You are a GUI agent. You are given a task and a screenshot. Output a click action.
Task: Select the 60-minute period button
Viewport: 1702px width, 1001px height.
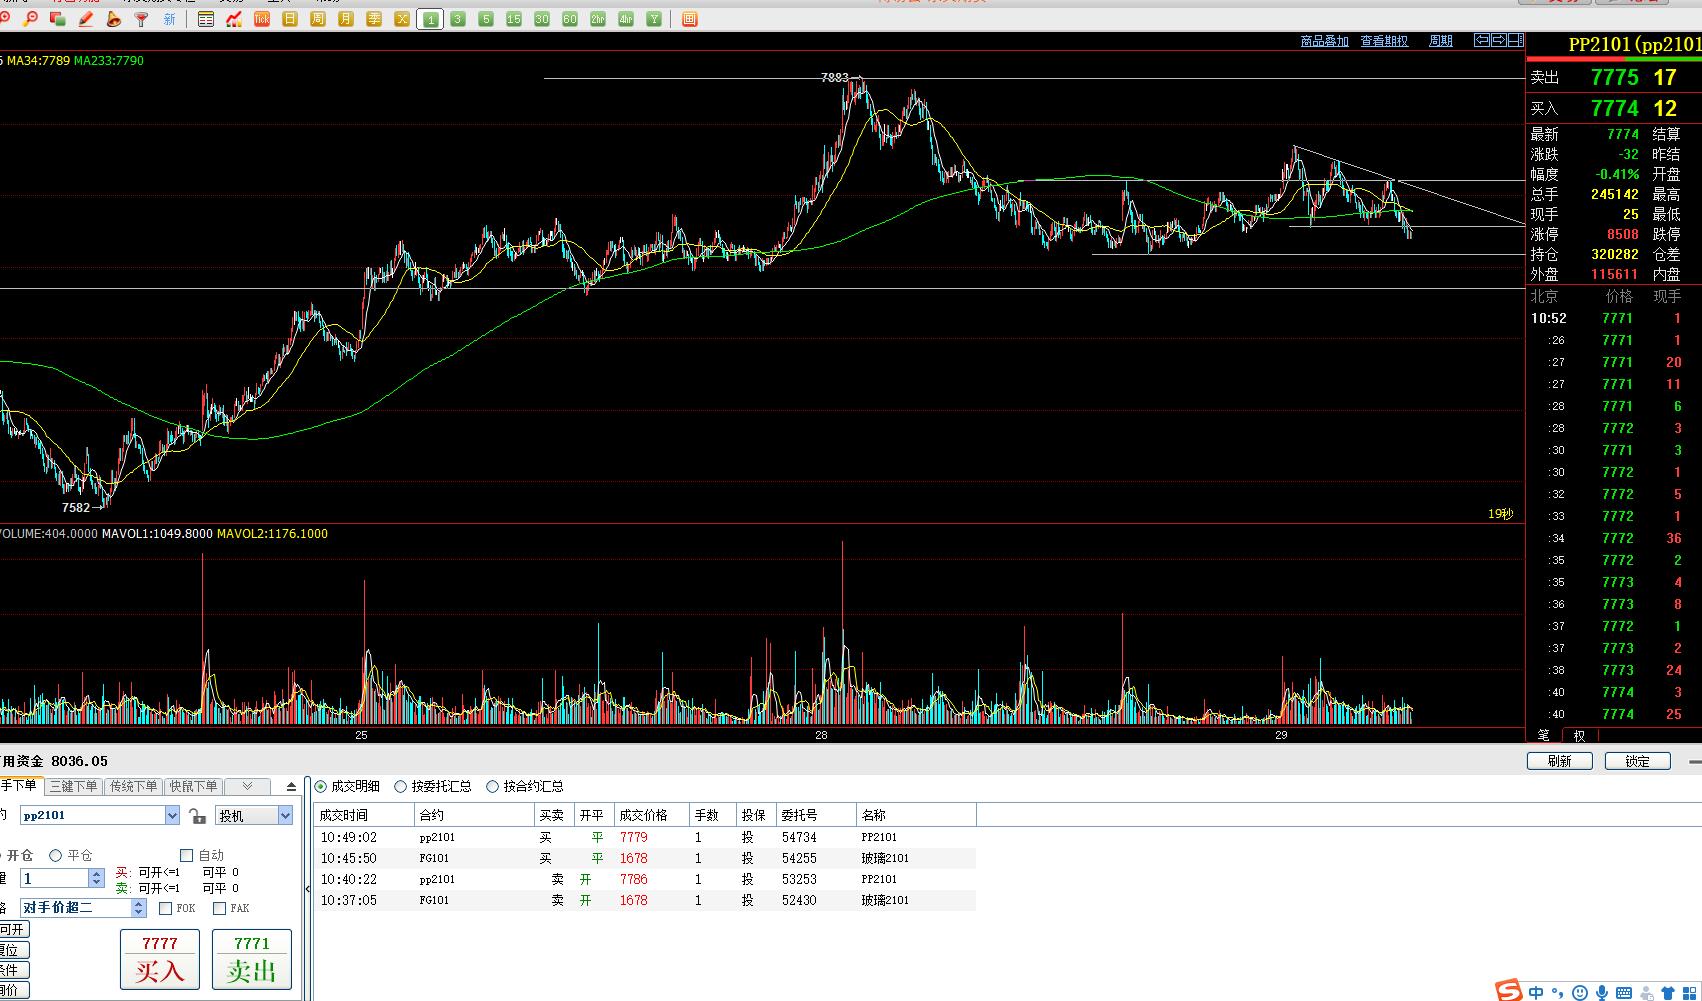pos(570,19)
